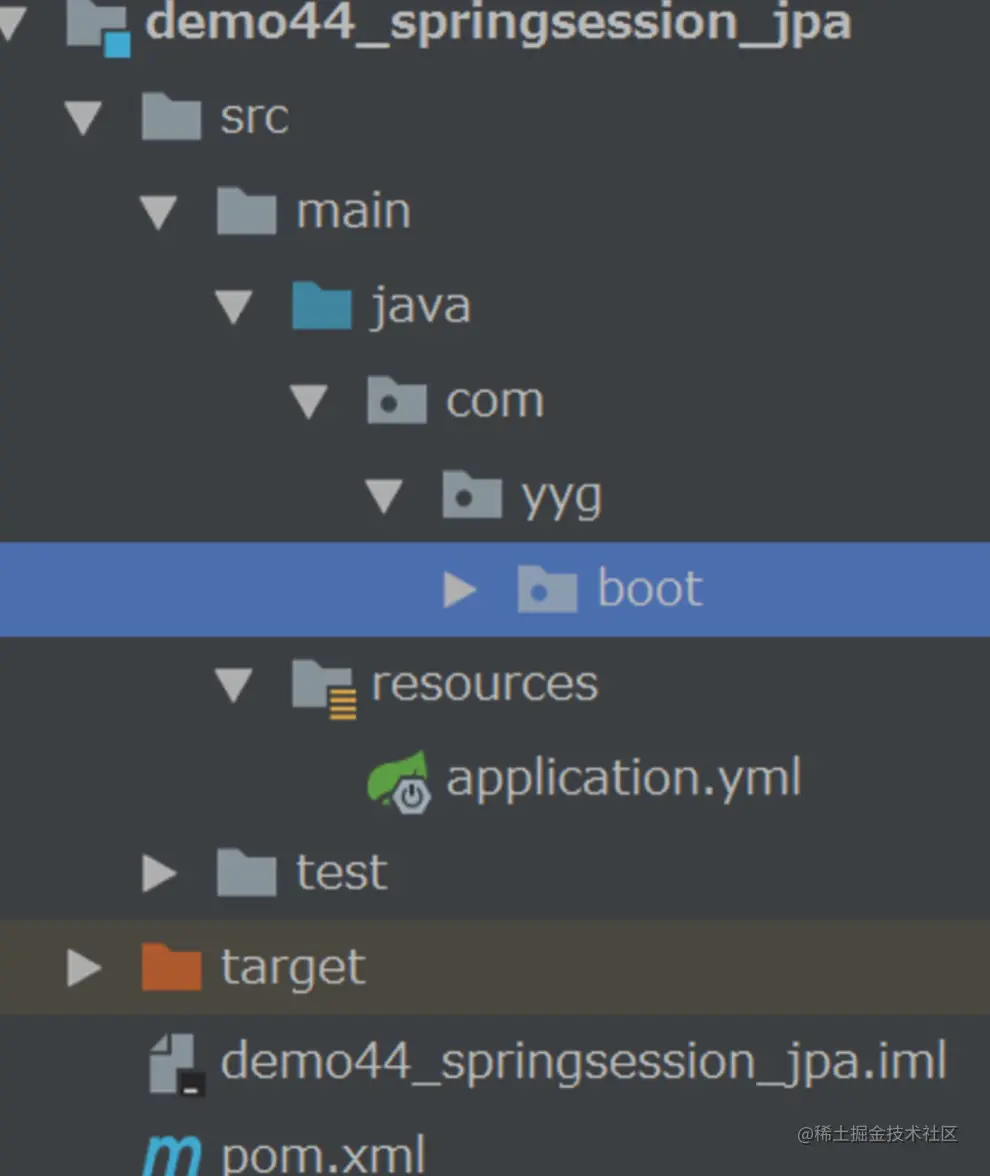The height and width of the screenshot is (1176, 990).
Task: Expand the test folder arrow
Action: [x=159, y=873]
